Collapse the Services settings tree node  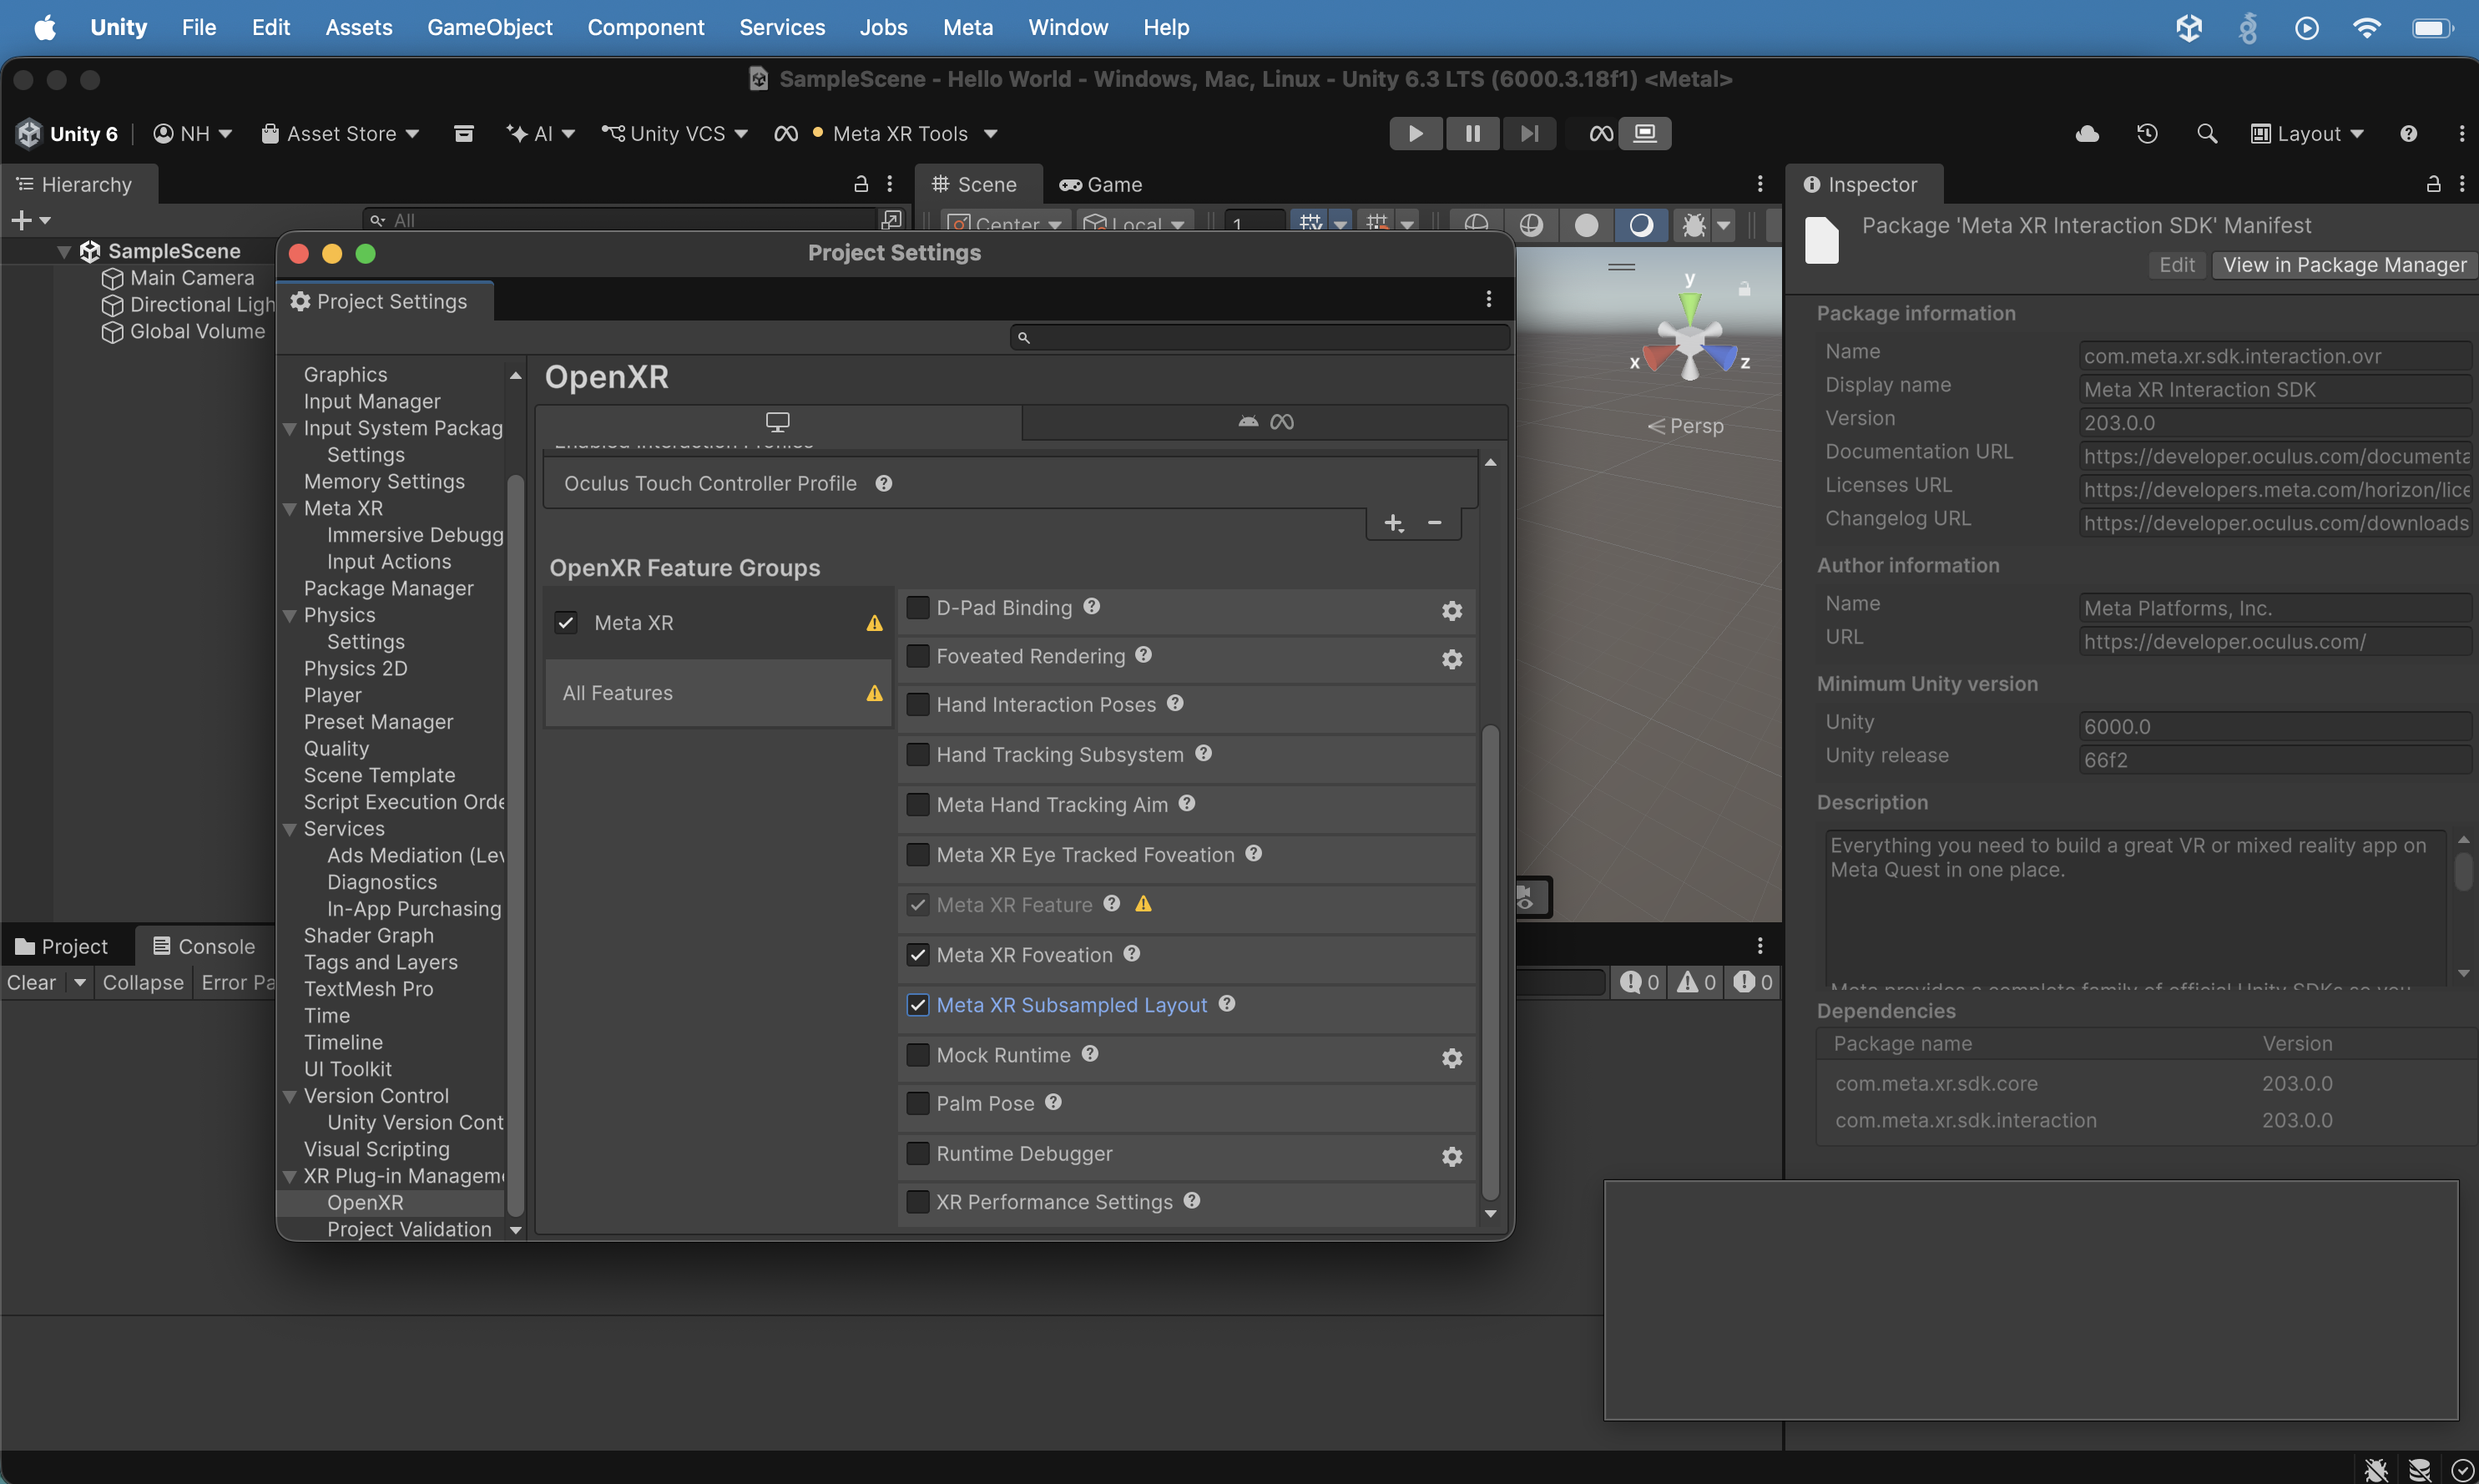click(290, 829)
